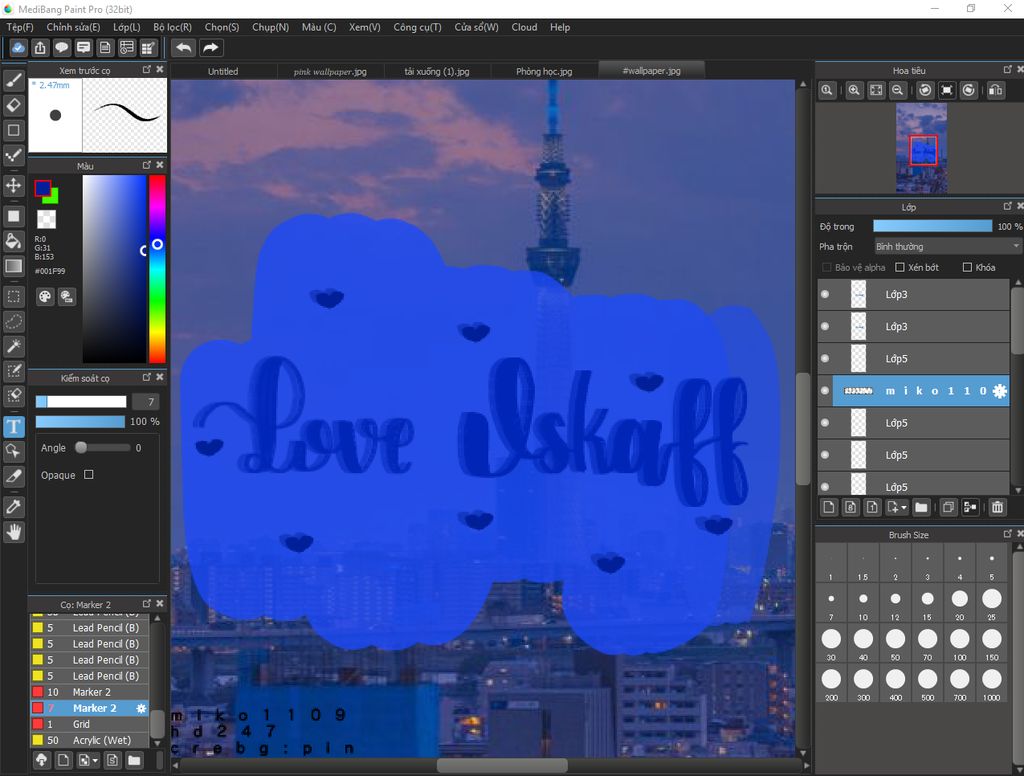The width and height of the screenshot is (1024, 776).
Task: Select the Acrylic (Wet) brush
Action: pyautogui.click(x=89, y=740)
